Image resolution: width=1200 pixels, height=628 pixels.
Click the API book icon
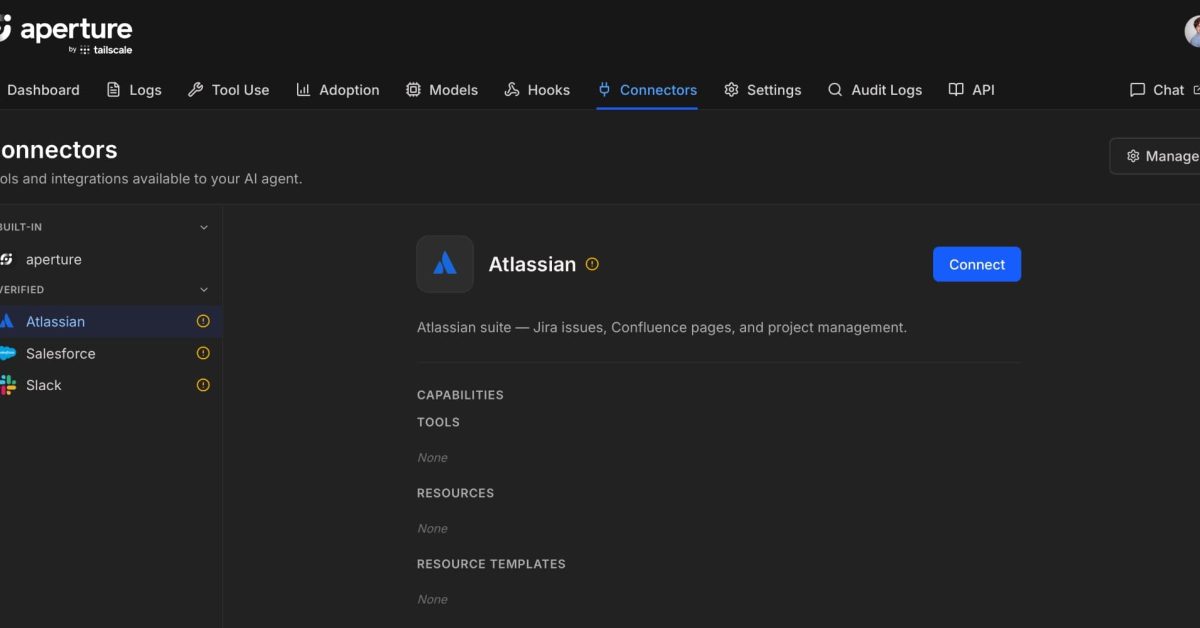point(956,90)
